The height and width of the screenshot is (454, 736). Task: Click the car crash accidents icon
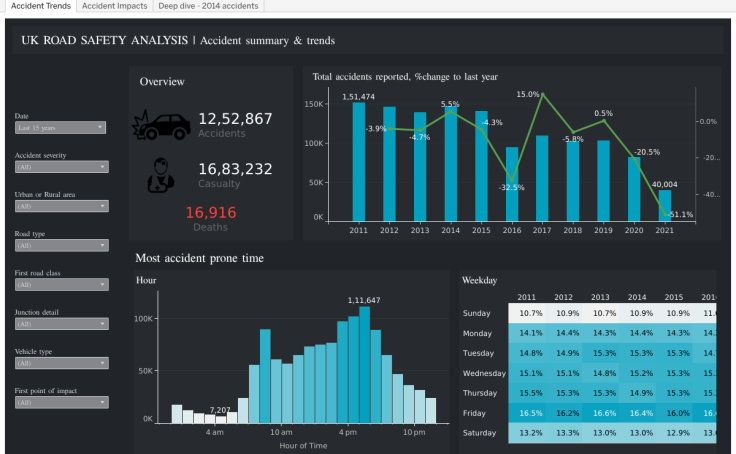pos(161,125)
